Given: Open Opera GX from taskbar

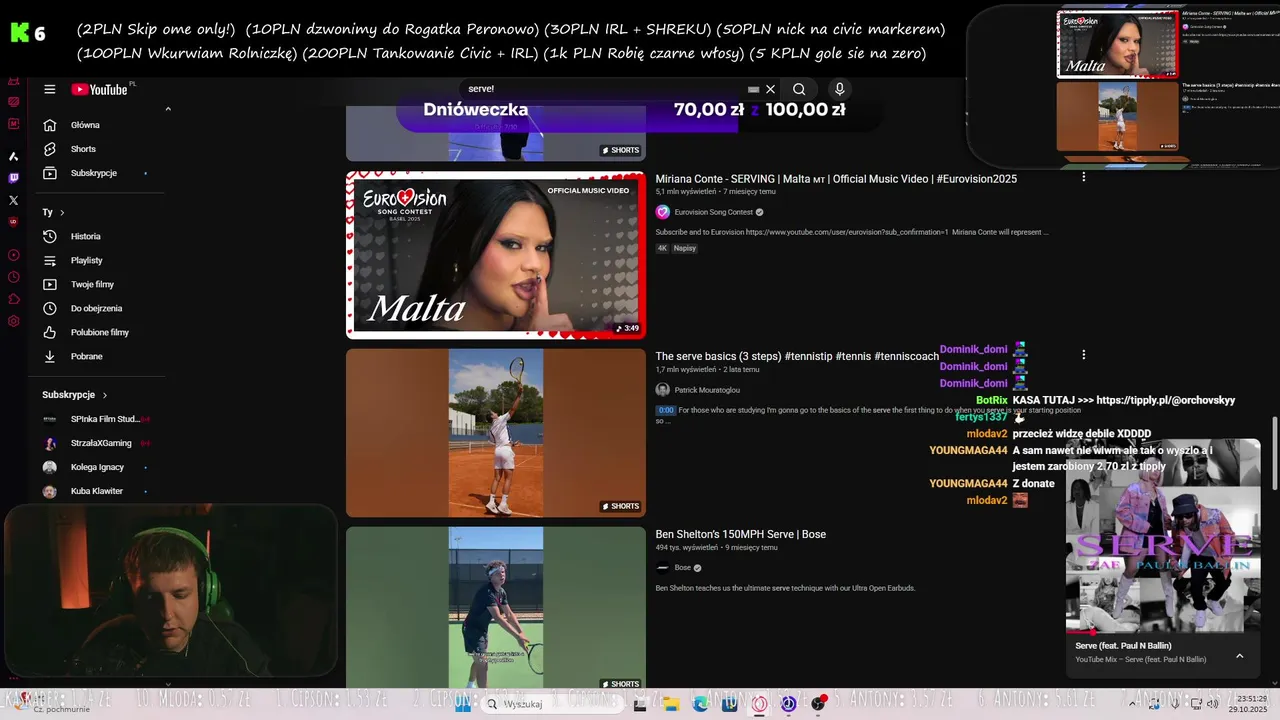Looking at the screenshot, I should tap(760, 704).
